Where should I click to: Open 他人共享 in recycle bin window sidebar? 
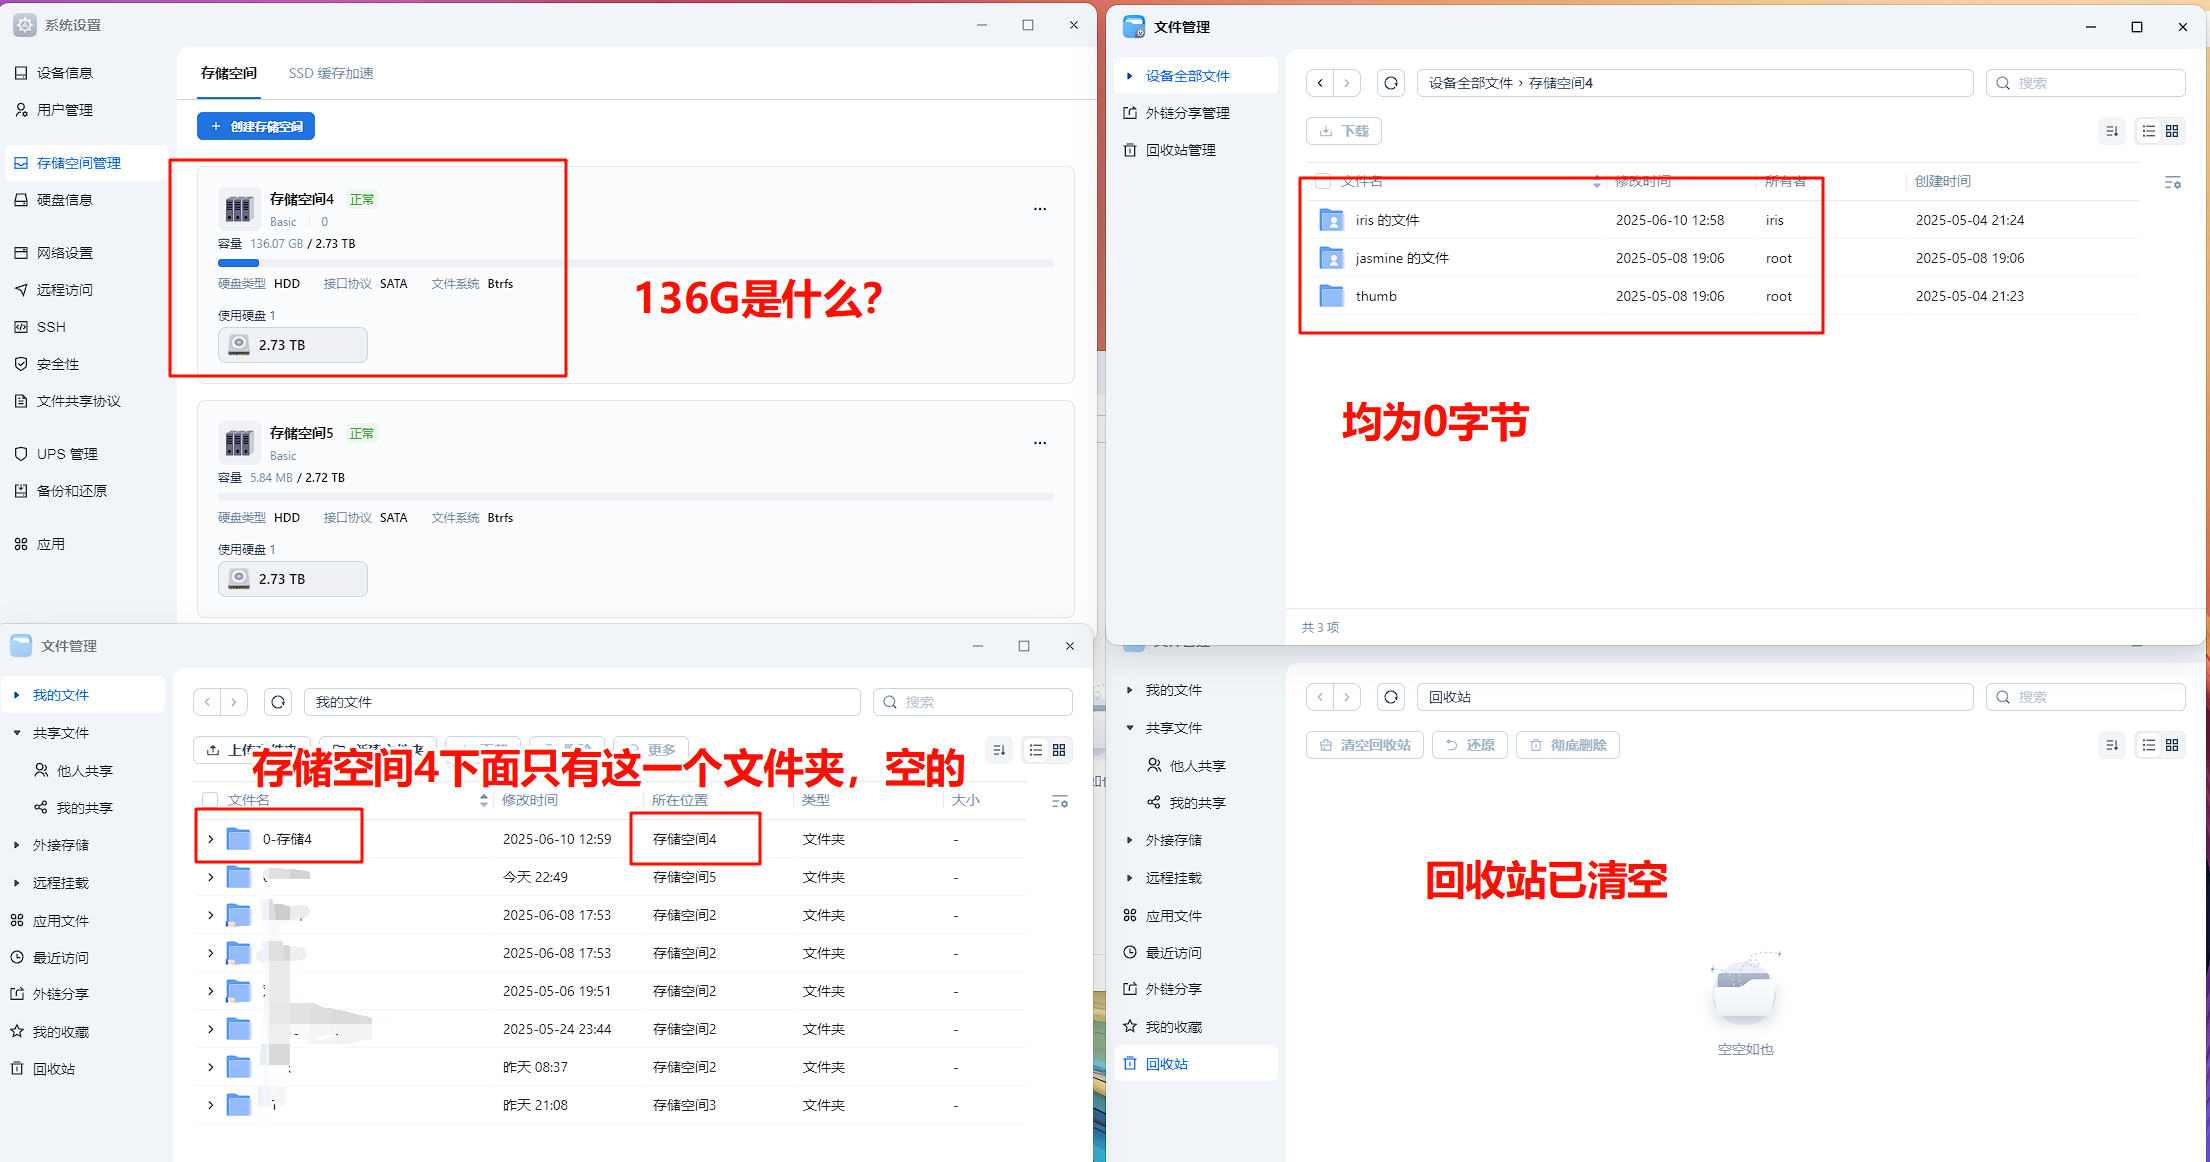1197,766
